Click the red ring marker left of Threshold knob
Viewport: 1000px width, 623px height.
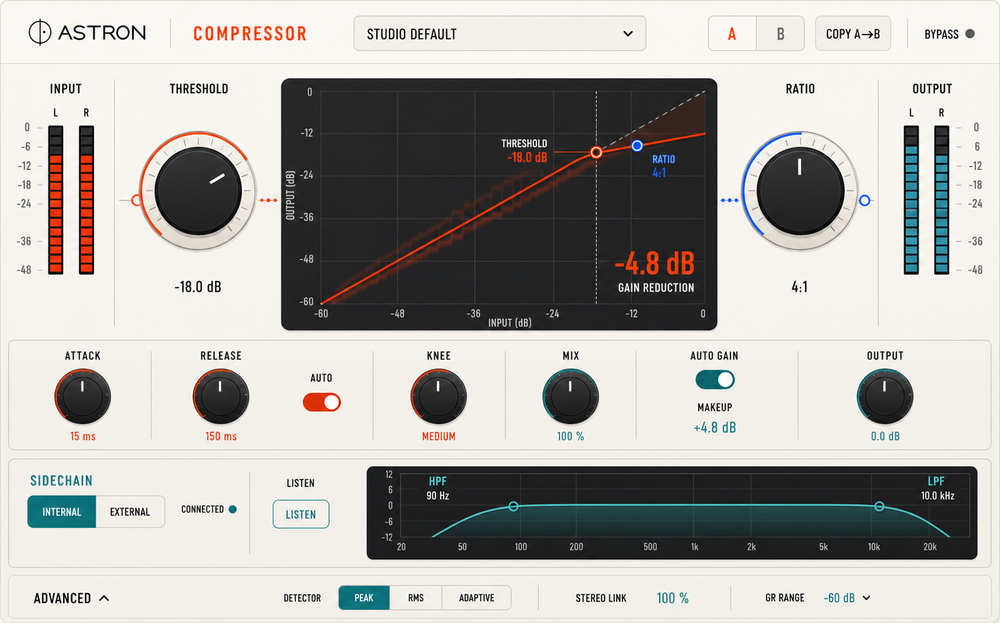click(x=136, y=200)
